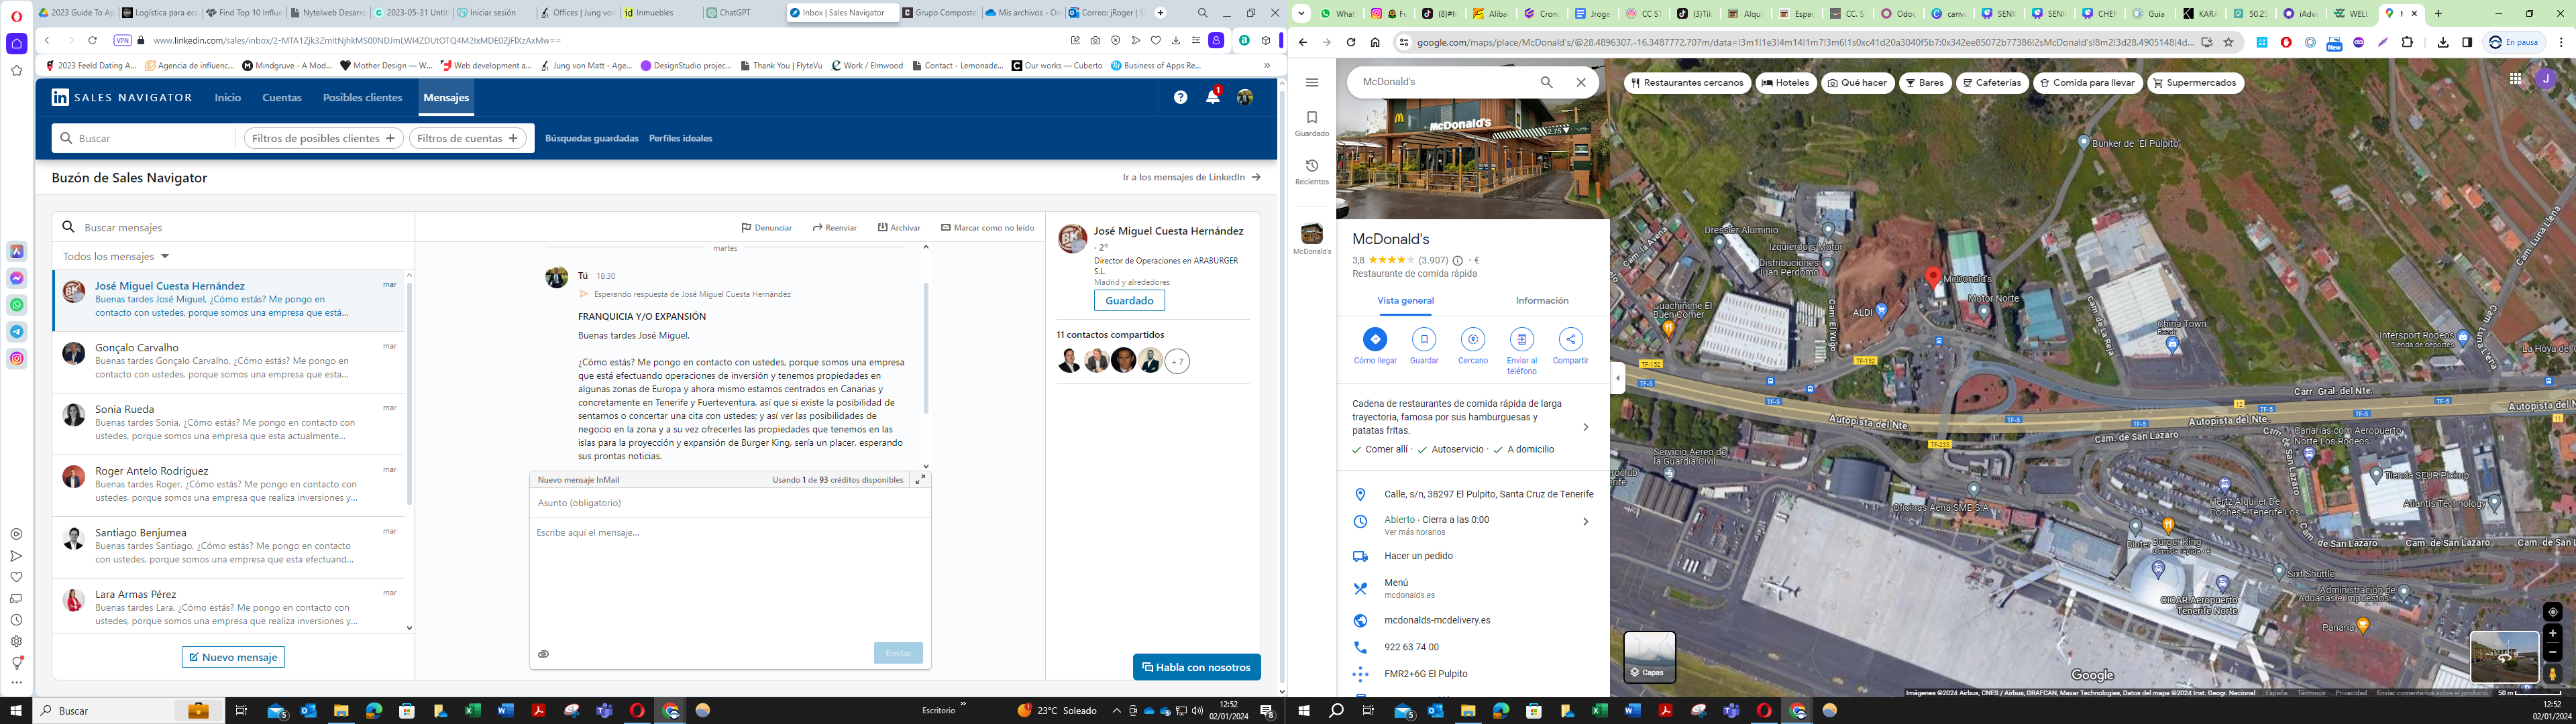The image size is (2576, 724).
Task: Click the 23°C Soleado weather in taskbar
Action: (x=1058, y=711)
